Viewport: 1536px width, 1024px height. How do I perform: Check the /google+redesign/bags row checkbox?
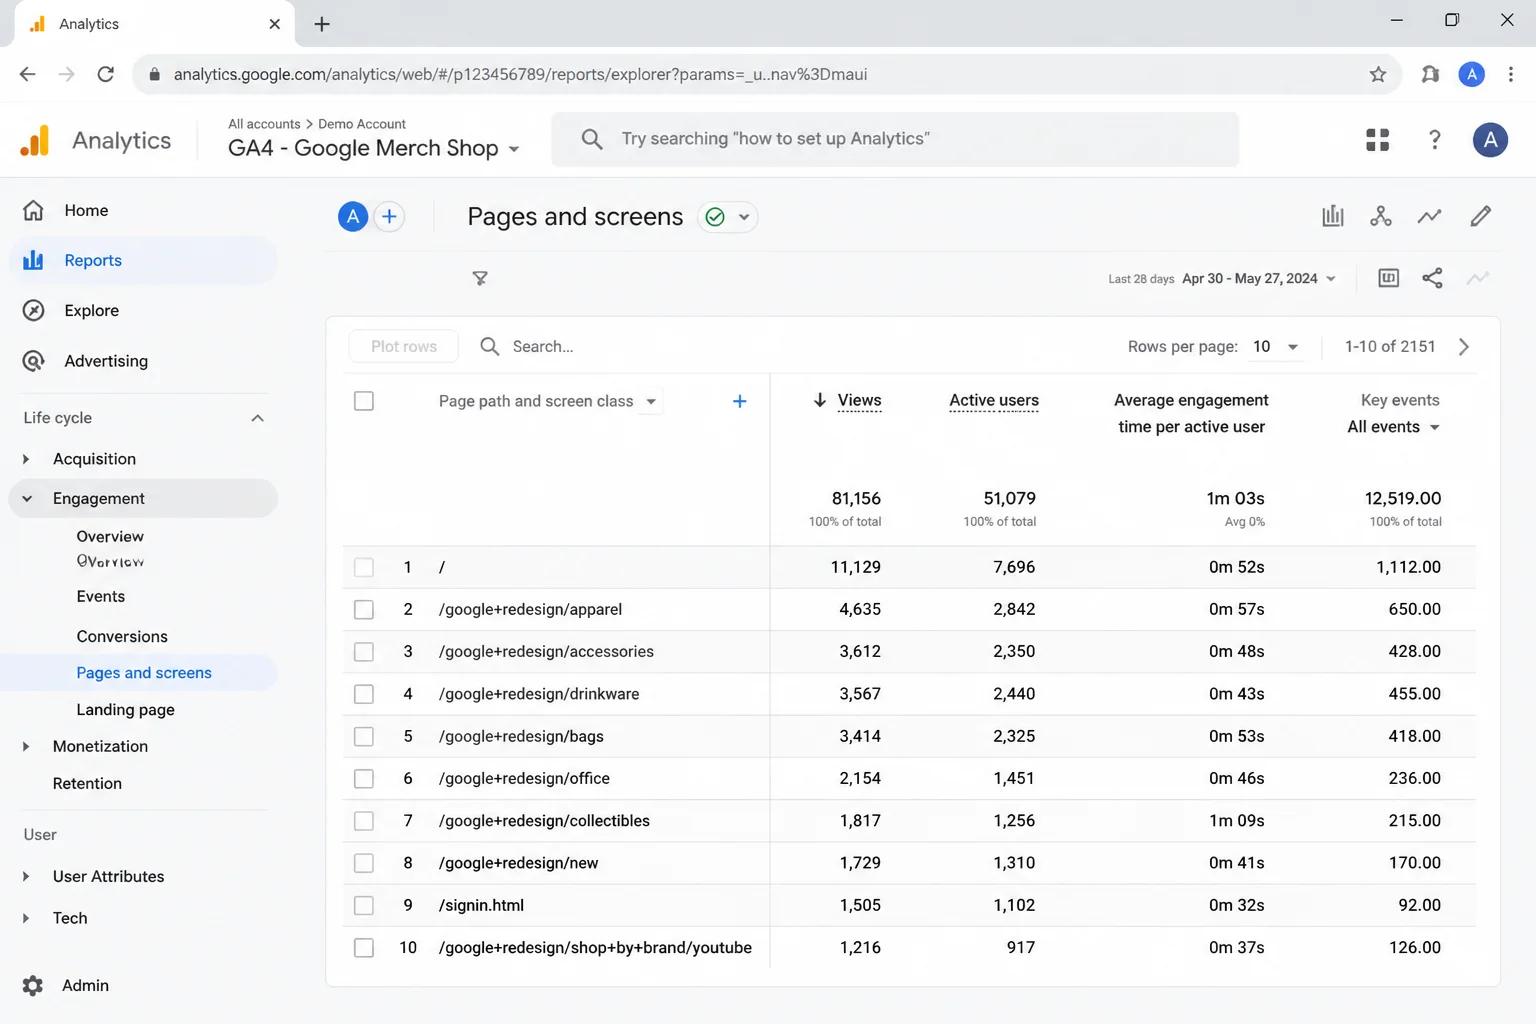pyautogui.click(x=364, y=736)
